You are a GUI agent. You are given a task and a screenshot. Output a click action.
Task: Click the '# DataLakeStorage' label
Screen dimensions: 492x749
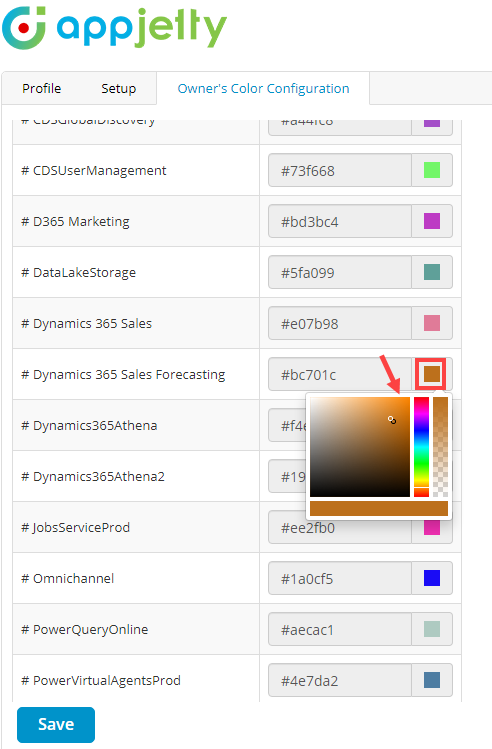[78, 273]
